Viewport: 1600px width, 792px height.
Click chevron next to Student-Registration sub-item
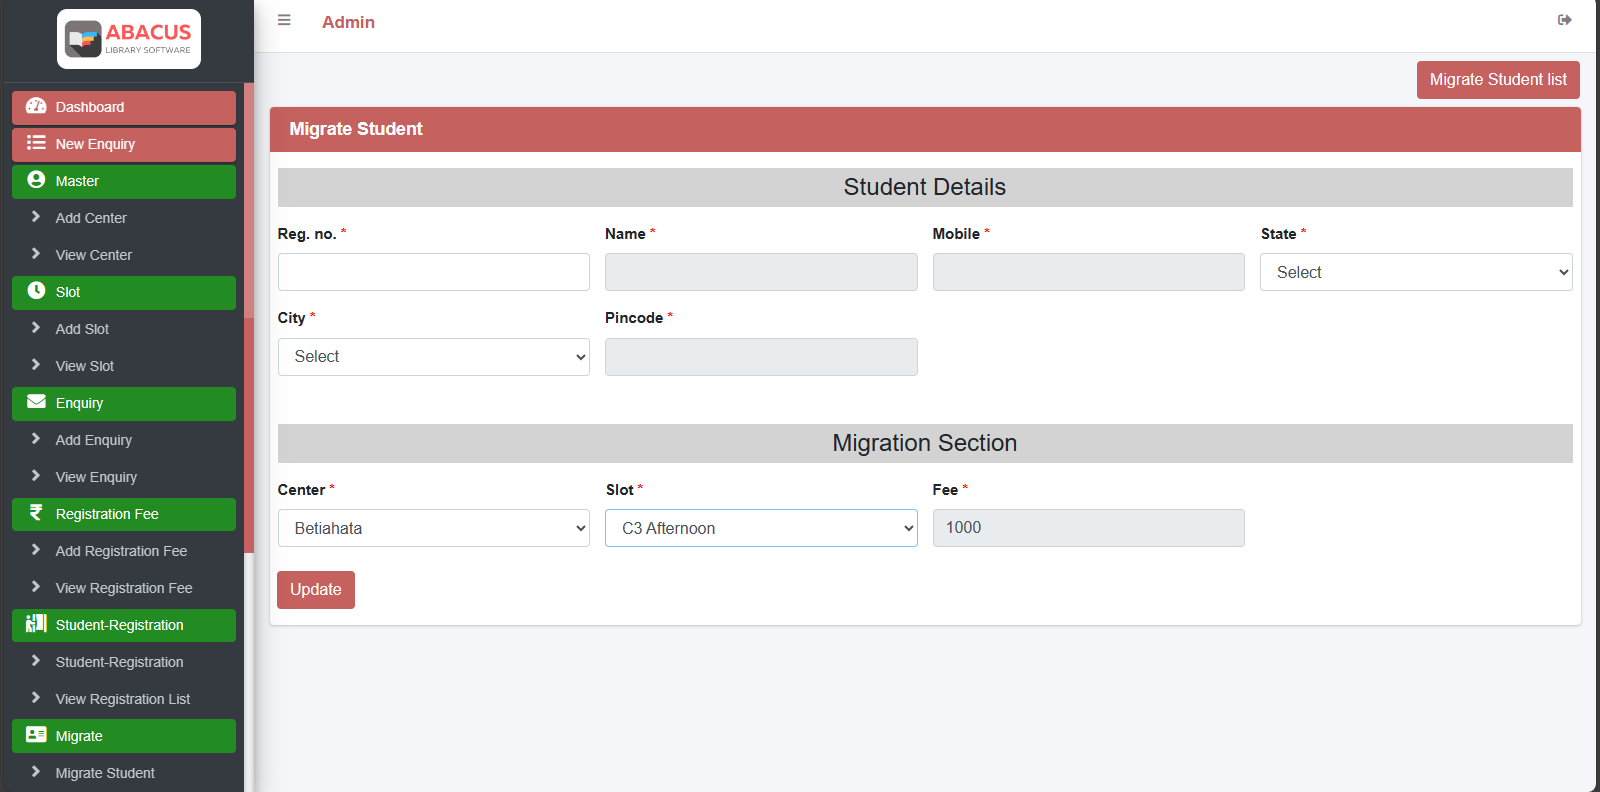tap(36, 661)
